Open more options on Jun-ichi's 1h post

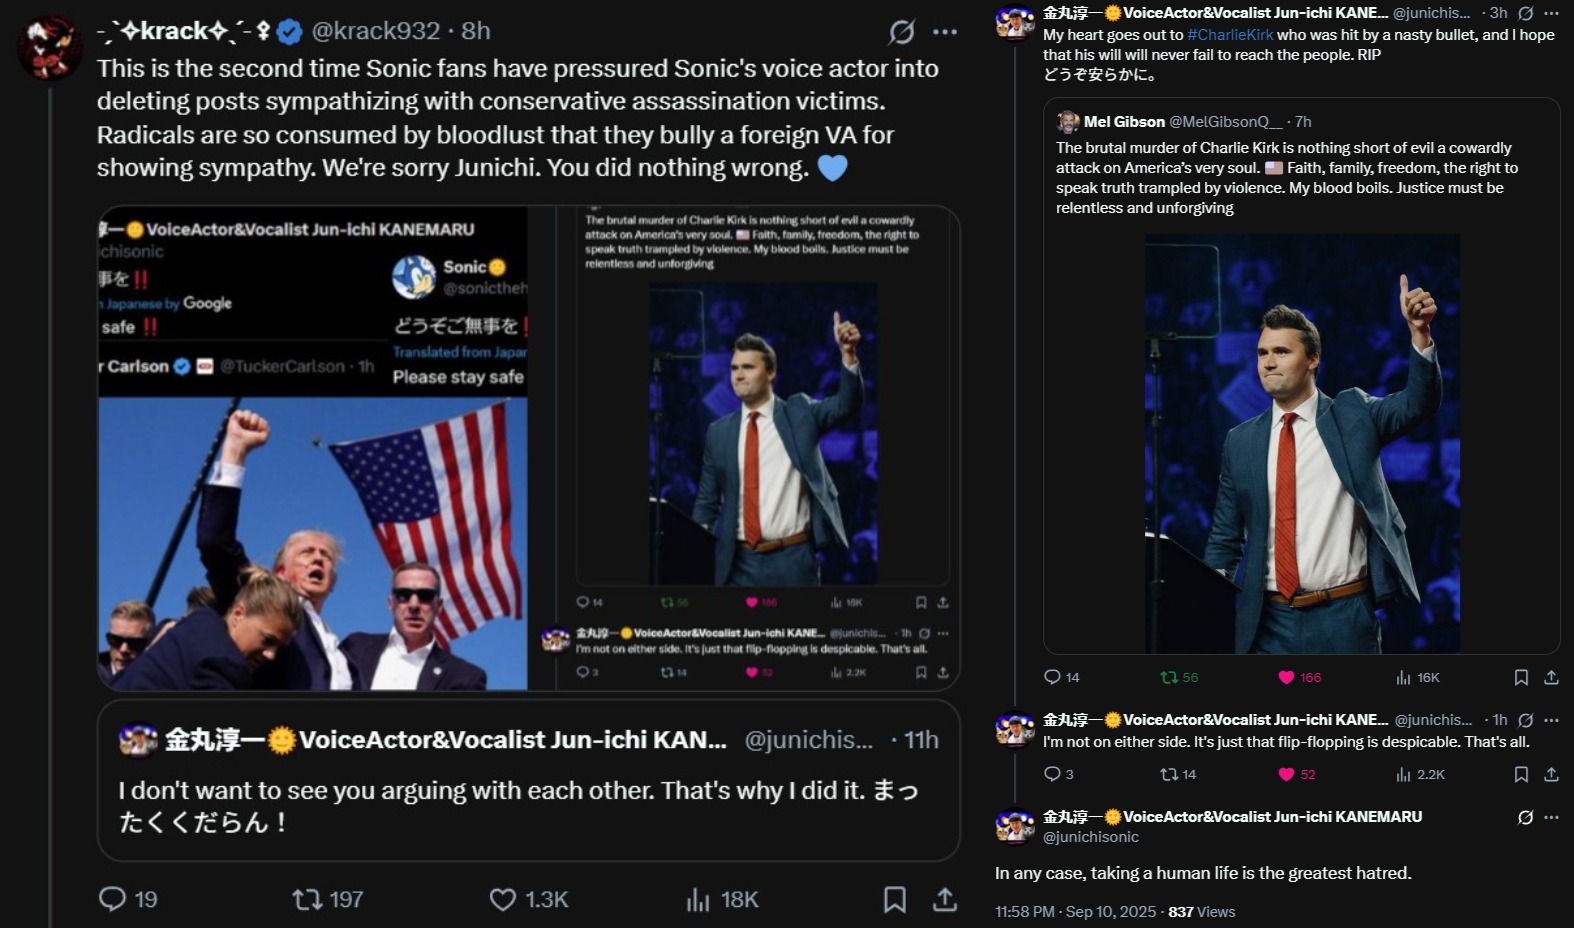point(1551,720)
